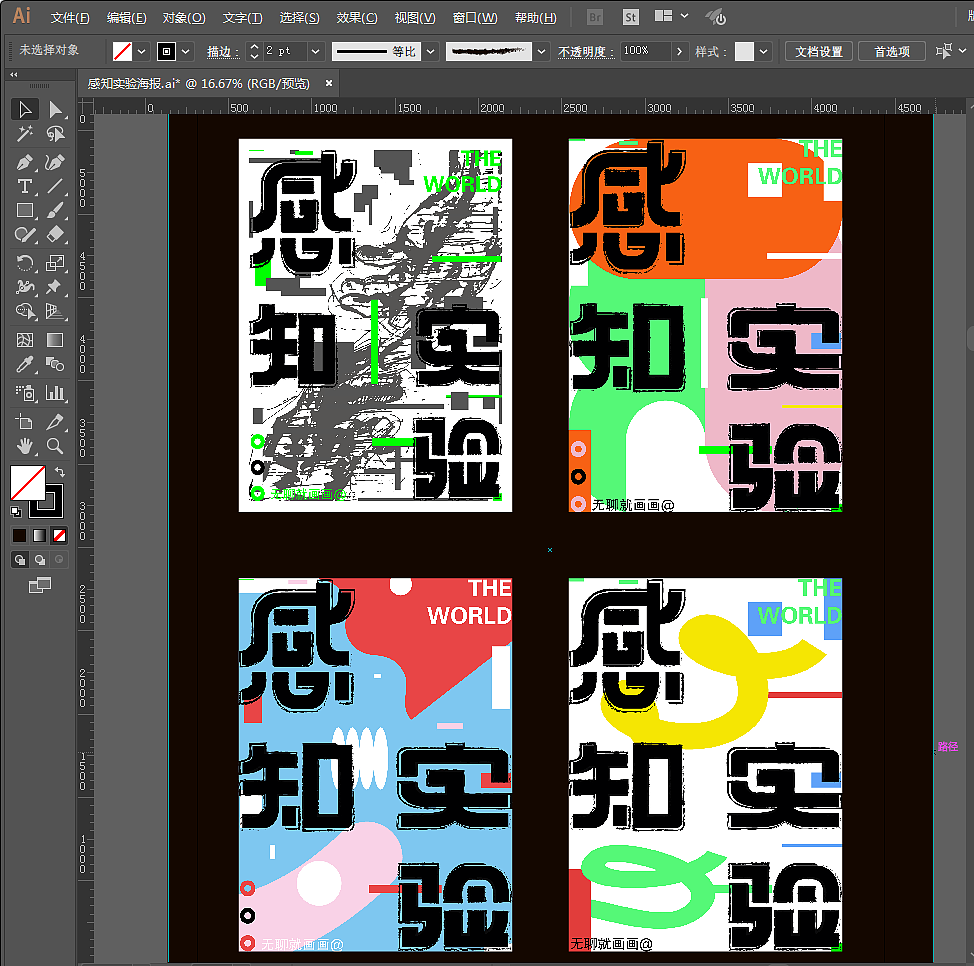Open Adobe Bridge via Br icon
Viewport: 974px width, 966px height.
coord(594,17)
